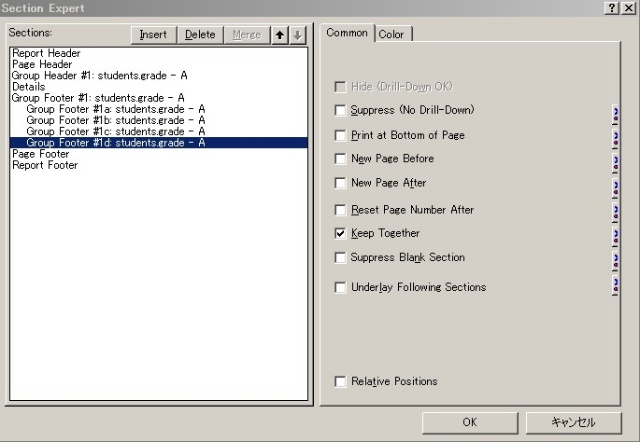The width and height of the screenshot is (640, 442).
Task: Enable New Page After checkbox
Action: pos(340,182)
